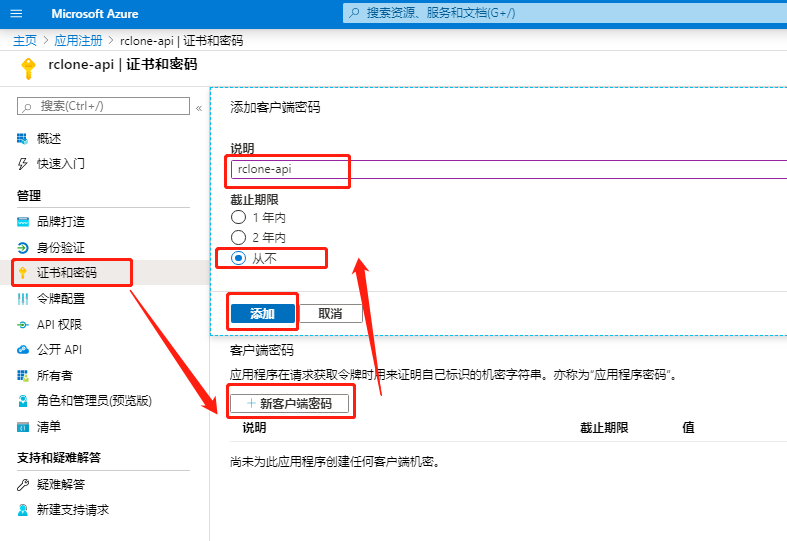Viewport: 787px width, 541px height.
Task: Click the 快速入门 lightning icon
Action: point(23,164)
